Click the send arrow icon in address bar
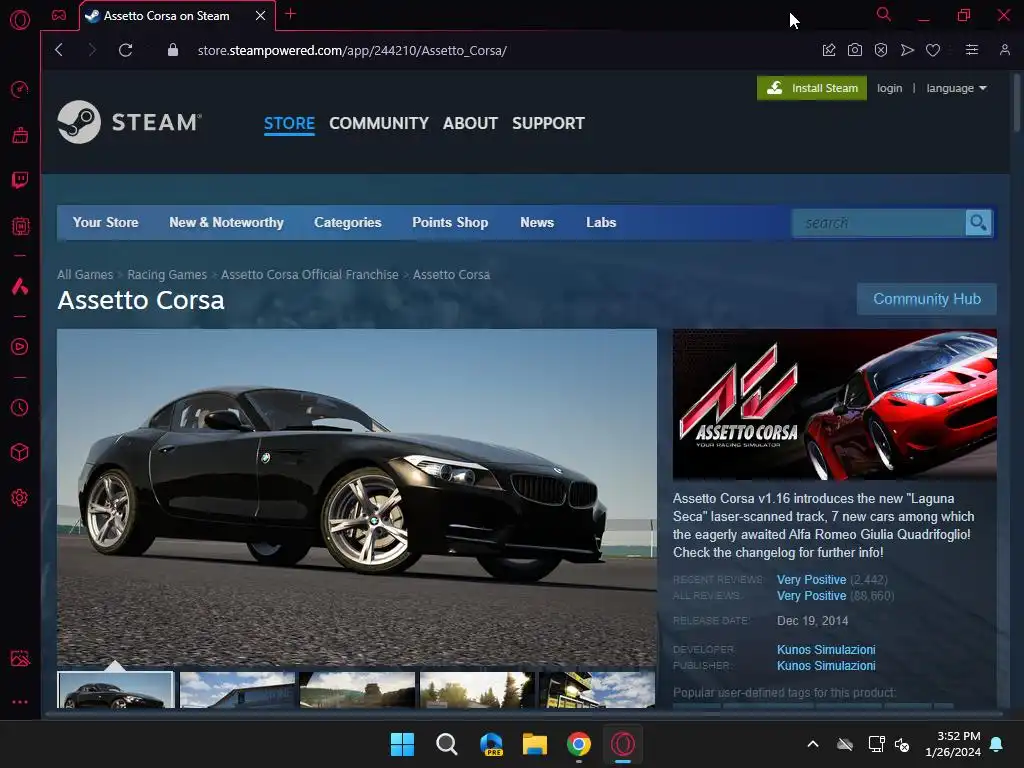1024x768 pixels. coord(907,50)
